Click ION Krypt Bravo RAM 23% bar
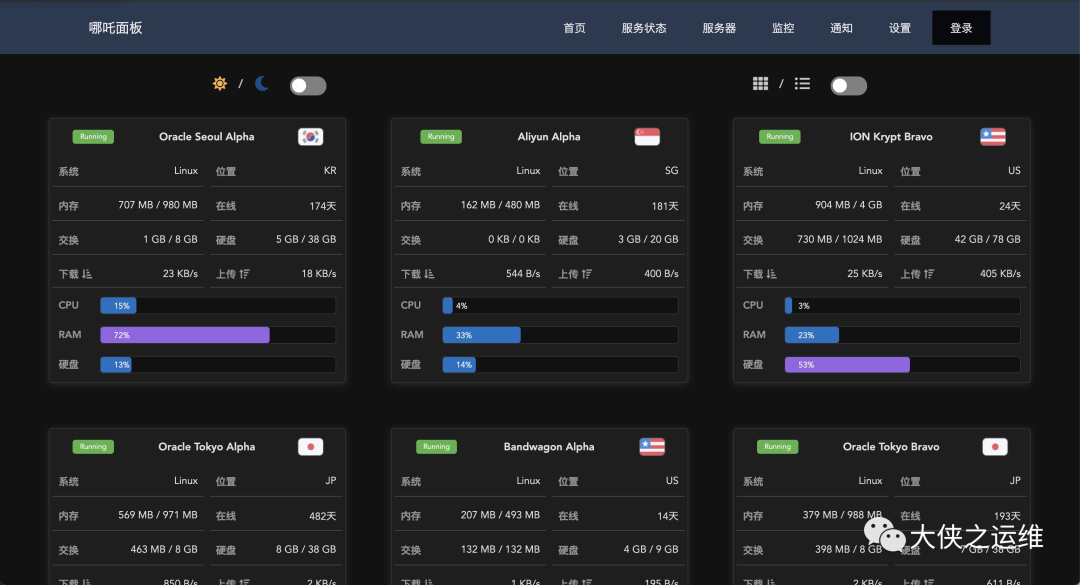This screenshot has width=1080, height=585. (902, 335)
